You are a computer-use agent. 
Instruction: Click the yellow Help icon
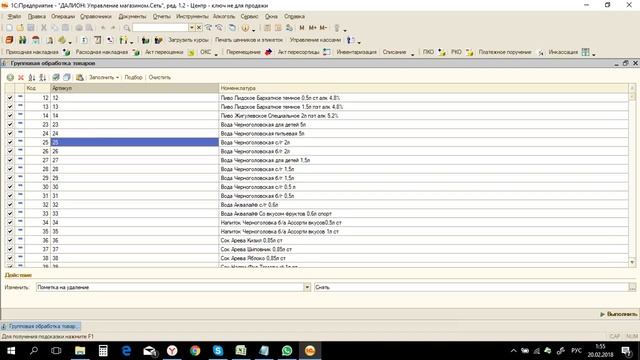coord(245,28)
